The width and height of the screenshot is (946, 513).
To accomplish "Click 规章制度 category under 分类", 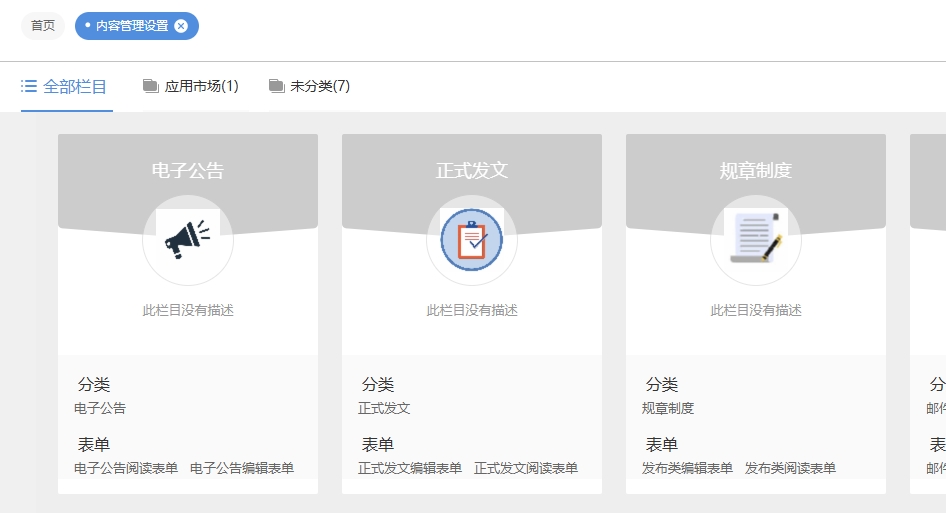I will point(668,409).
